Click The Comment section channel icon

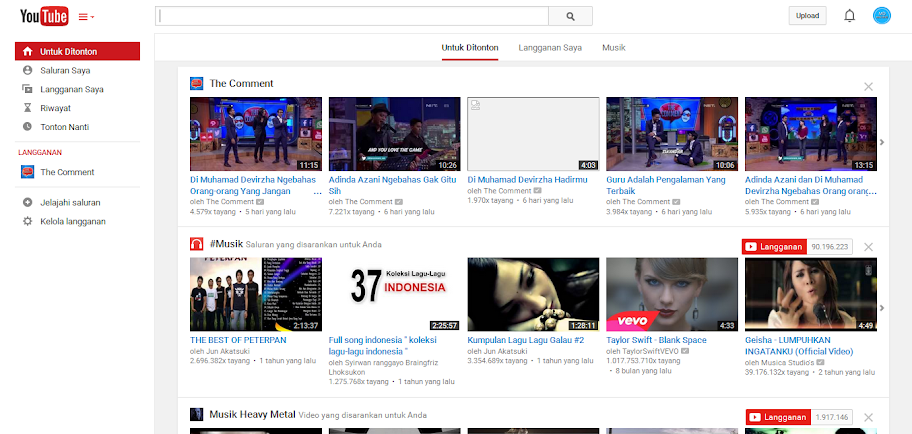click(x=197, y=83)
